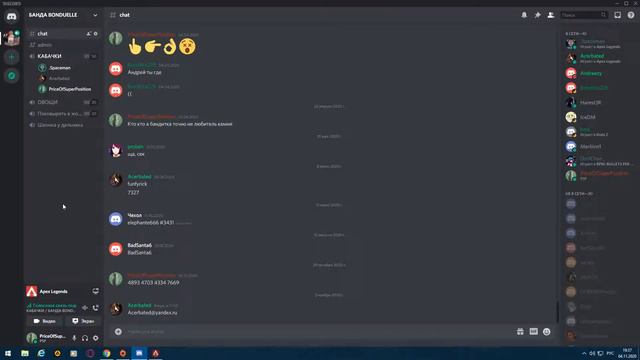Stream Apex Legends screen share icon
This screenshot has width=640, height=360.
coord(96,291)
